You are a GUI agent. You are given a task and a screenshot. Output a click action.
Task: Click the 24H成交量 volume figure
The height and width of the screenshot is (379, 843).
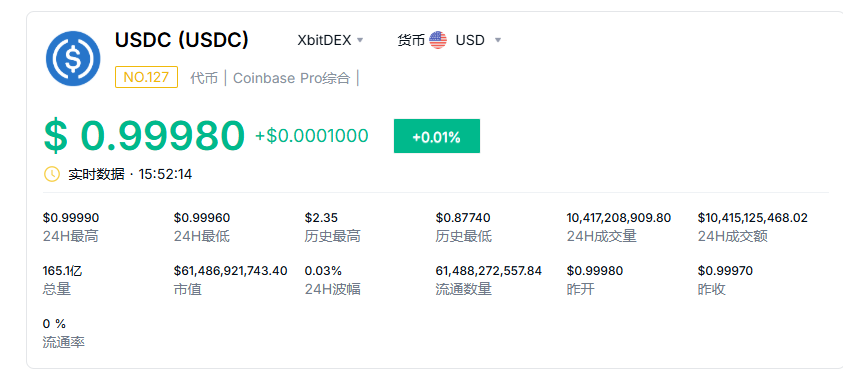[619, 218]
